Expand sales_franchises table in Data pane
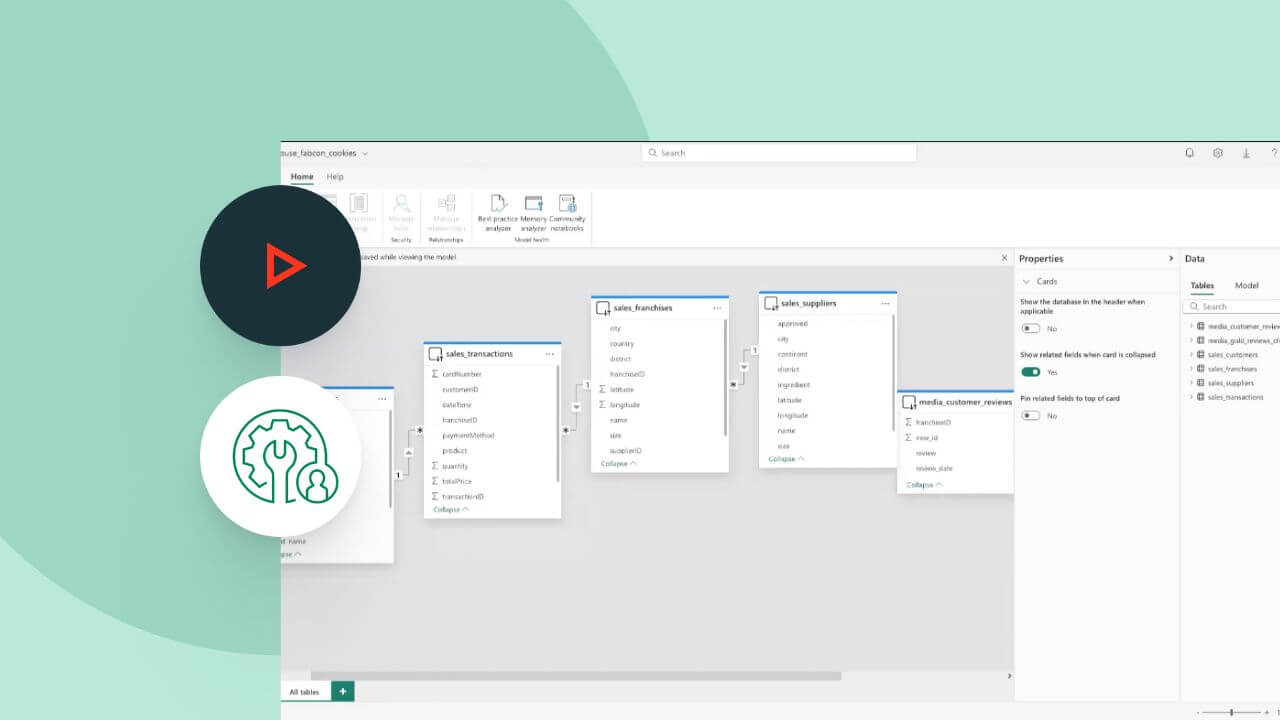The width and height of the screenshot is (1280, 720). (1191, 369)
